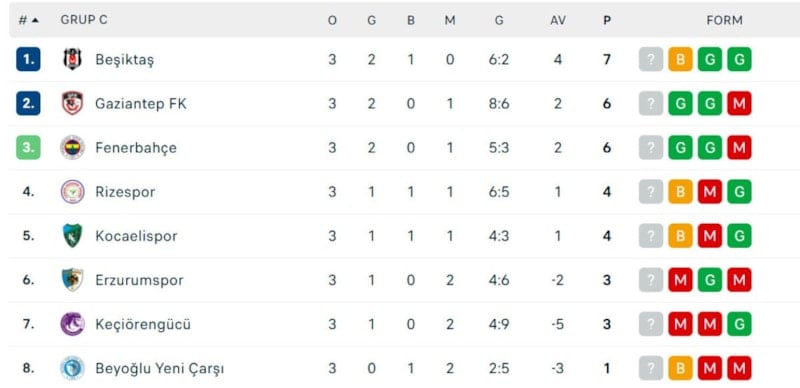Click the FORM column header

[724, 20]
